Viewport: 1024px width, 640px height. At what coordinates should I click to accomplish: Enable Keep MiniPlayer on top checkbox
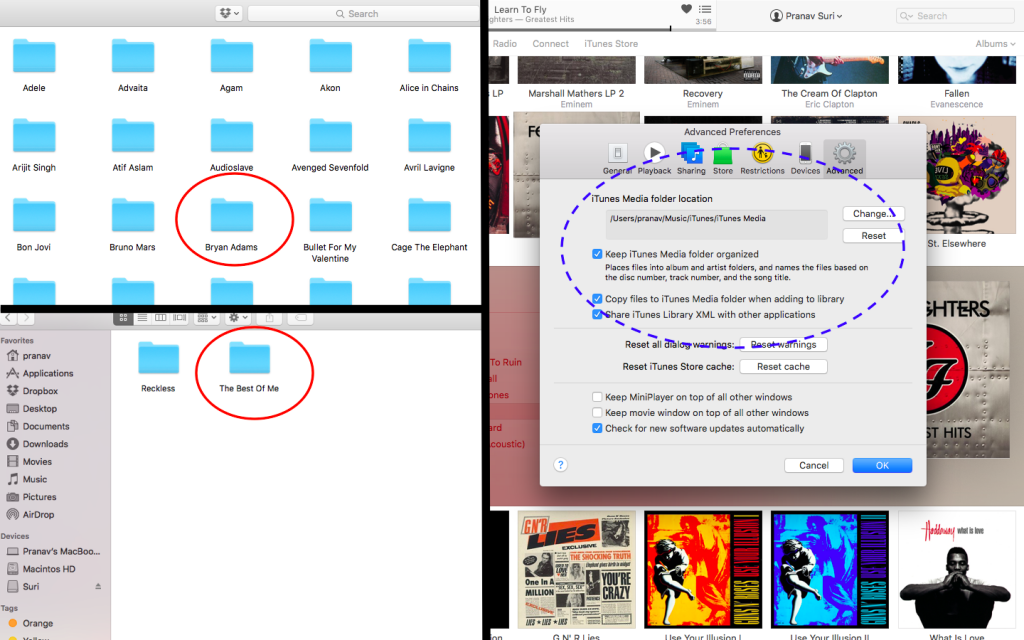click(597, 397)
